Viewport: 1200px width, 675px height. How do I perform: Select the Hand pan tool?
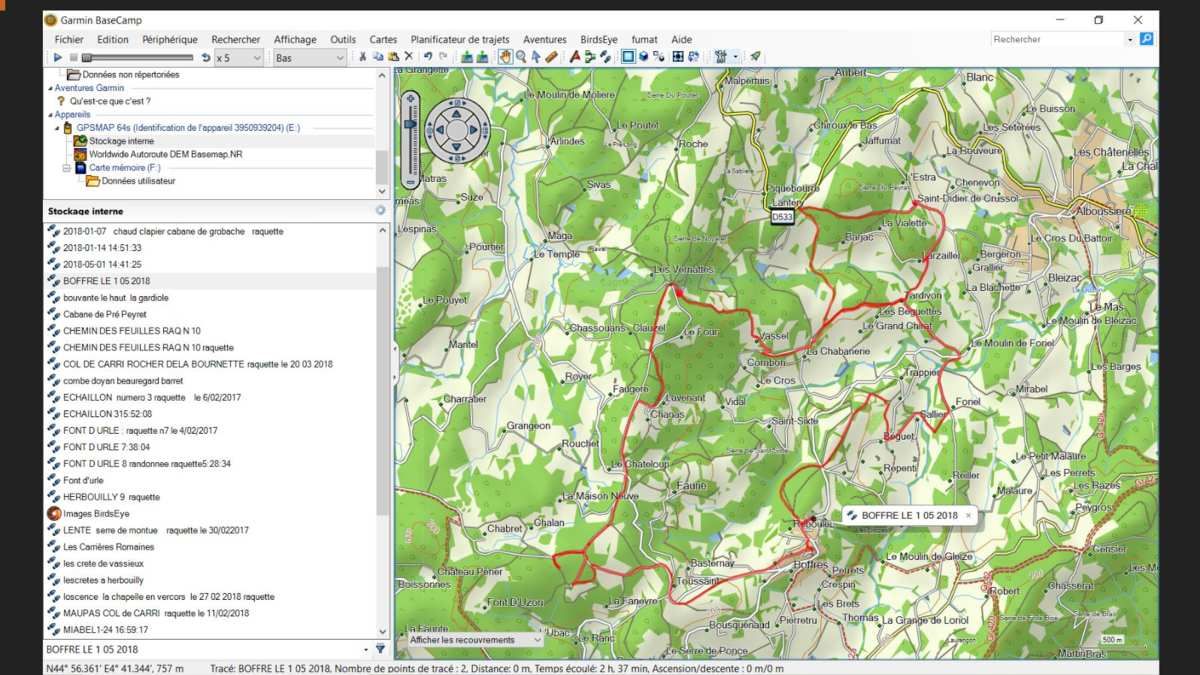click(x=506, y=57)
